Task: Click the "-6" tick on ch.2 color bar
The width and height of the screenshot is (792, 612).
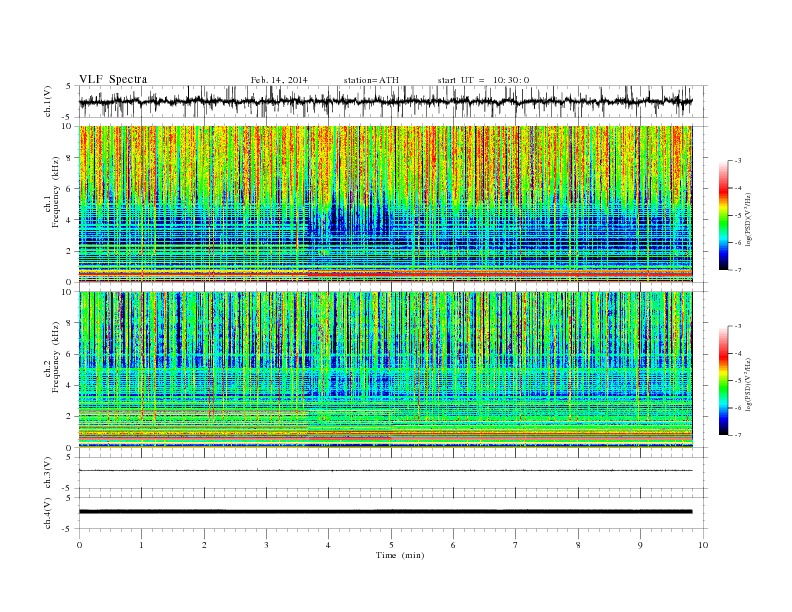Action: click(738, 408)
